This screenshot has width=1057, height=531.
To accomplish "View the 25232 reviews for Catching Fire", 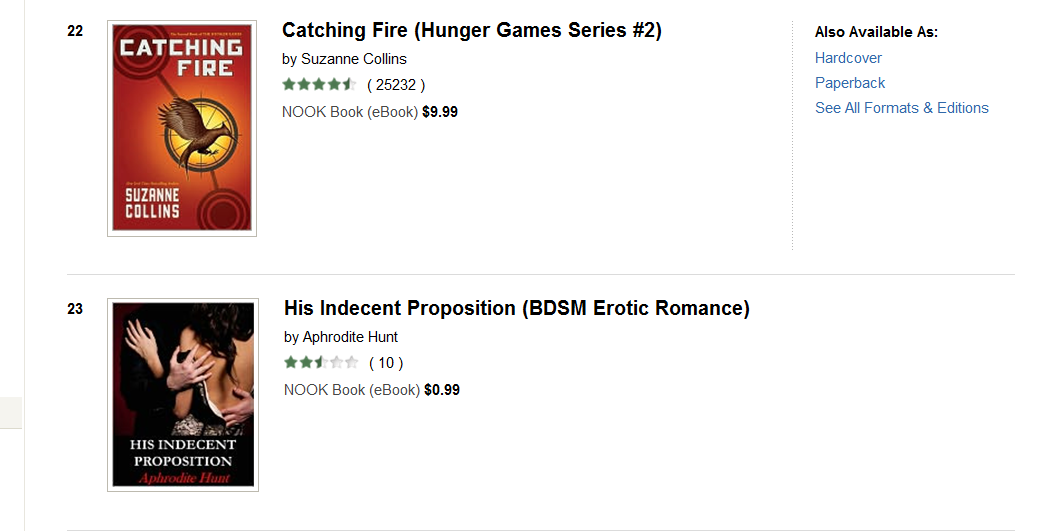I will [x=396, y=85].
